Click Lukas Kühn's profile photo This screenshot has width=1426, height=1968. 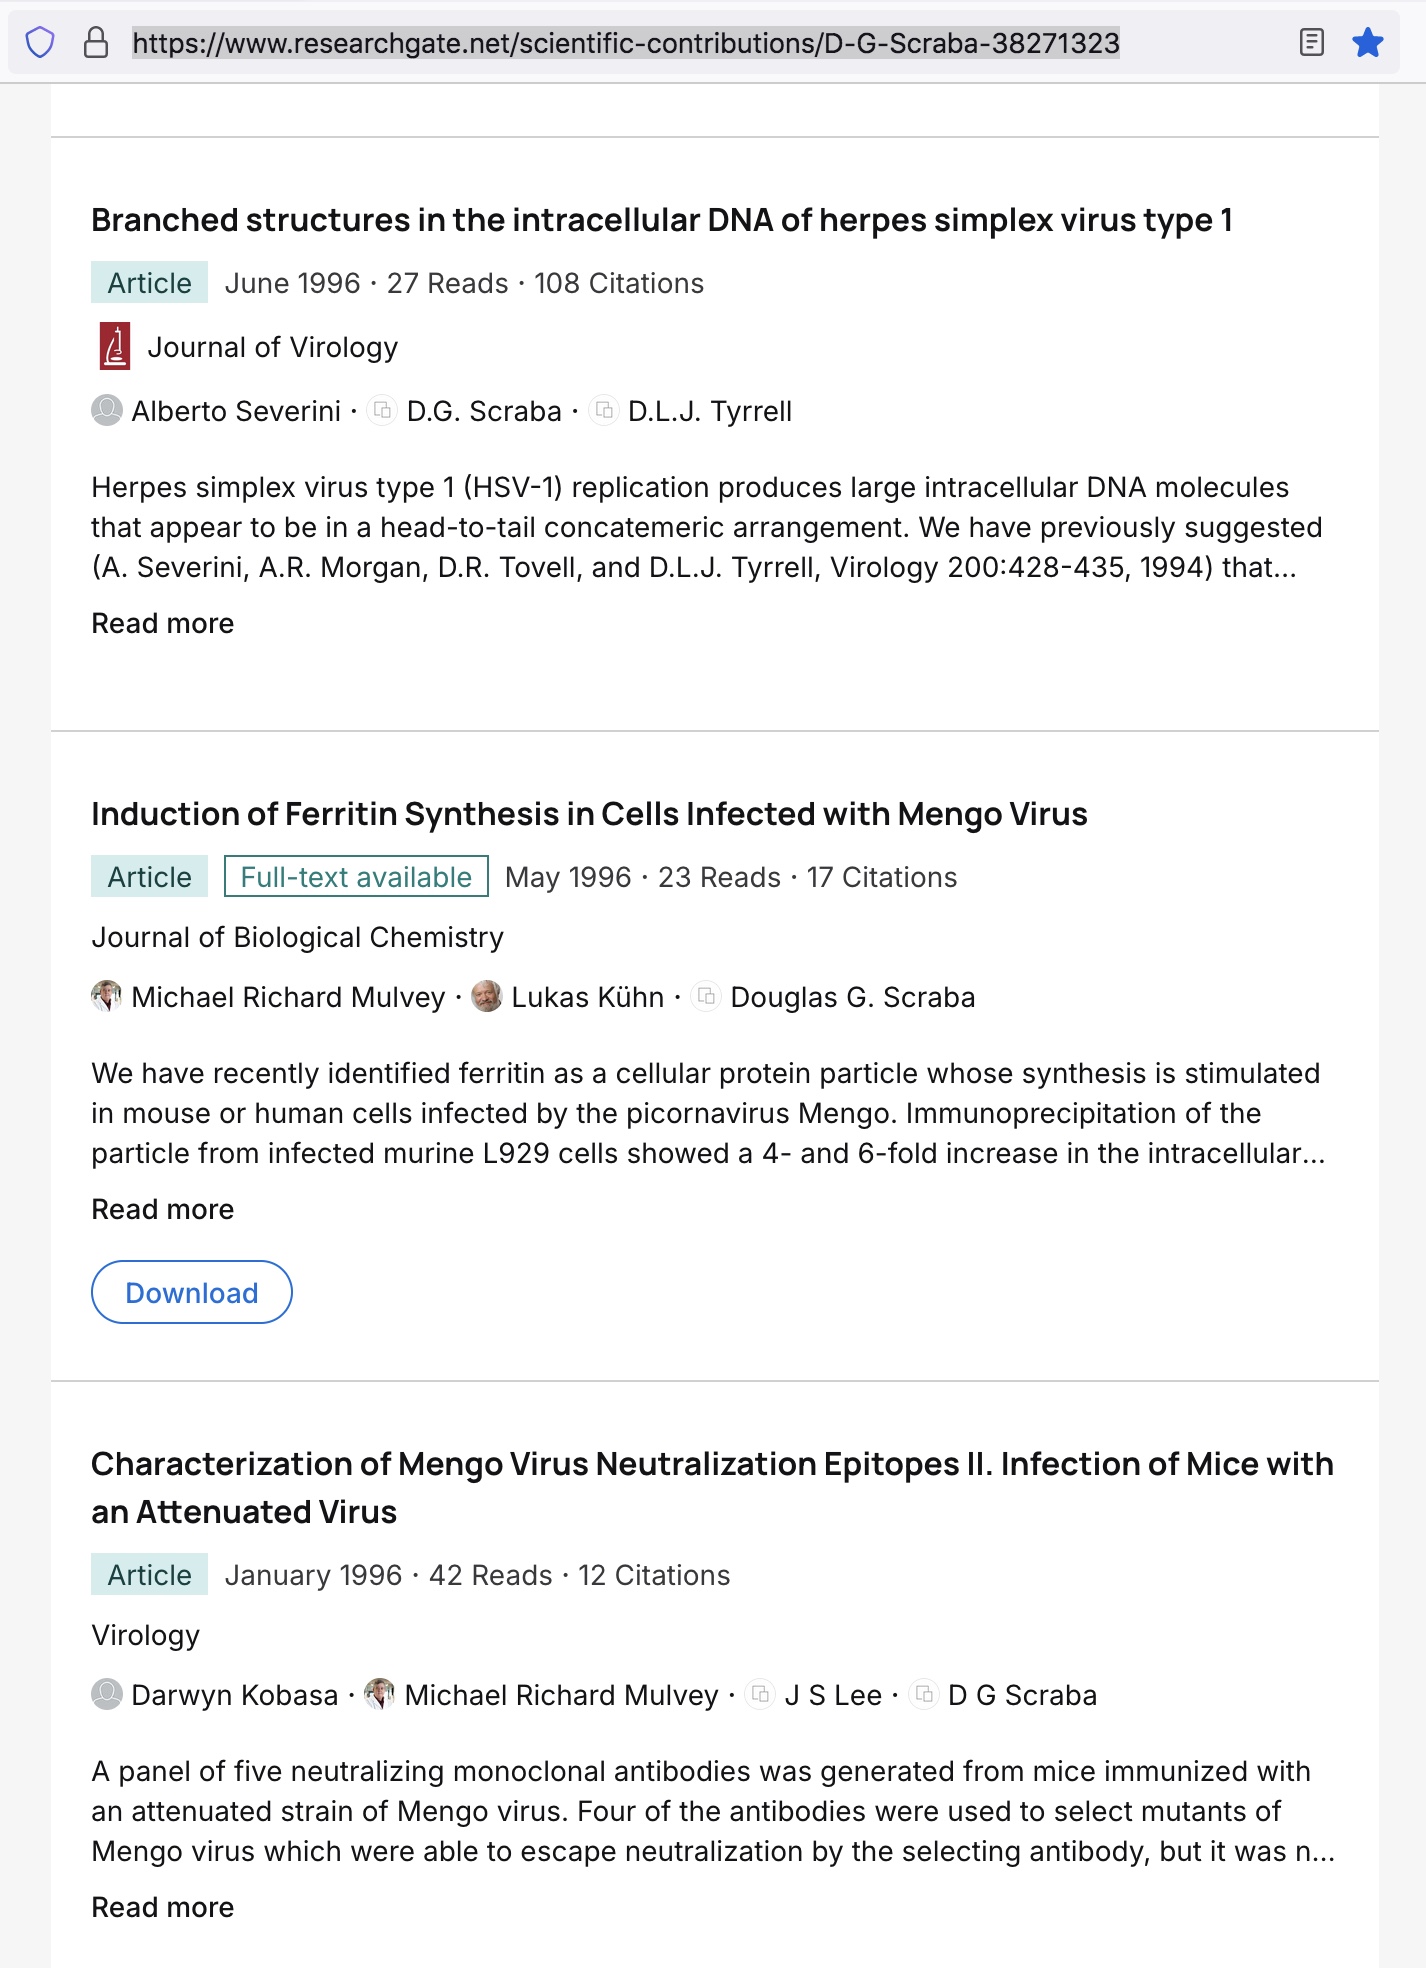click(x=486, y=997)
